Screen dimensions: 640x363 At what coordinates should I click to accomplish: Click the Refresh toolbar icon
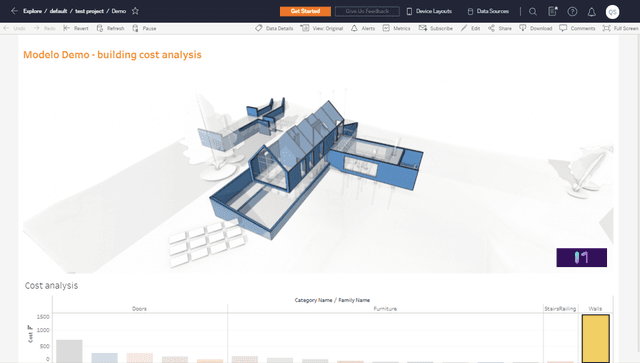110,28
